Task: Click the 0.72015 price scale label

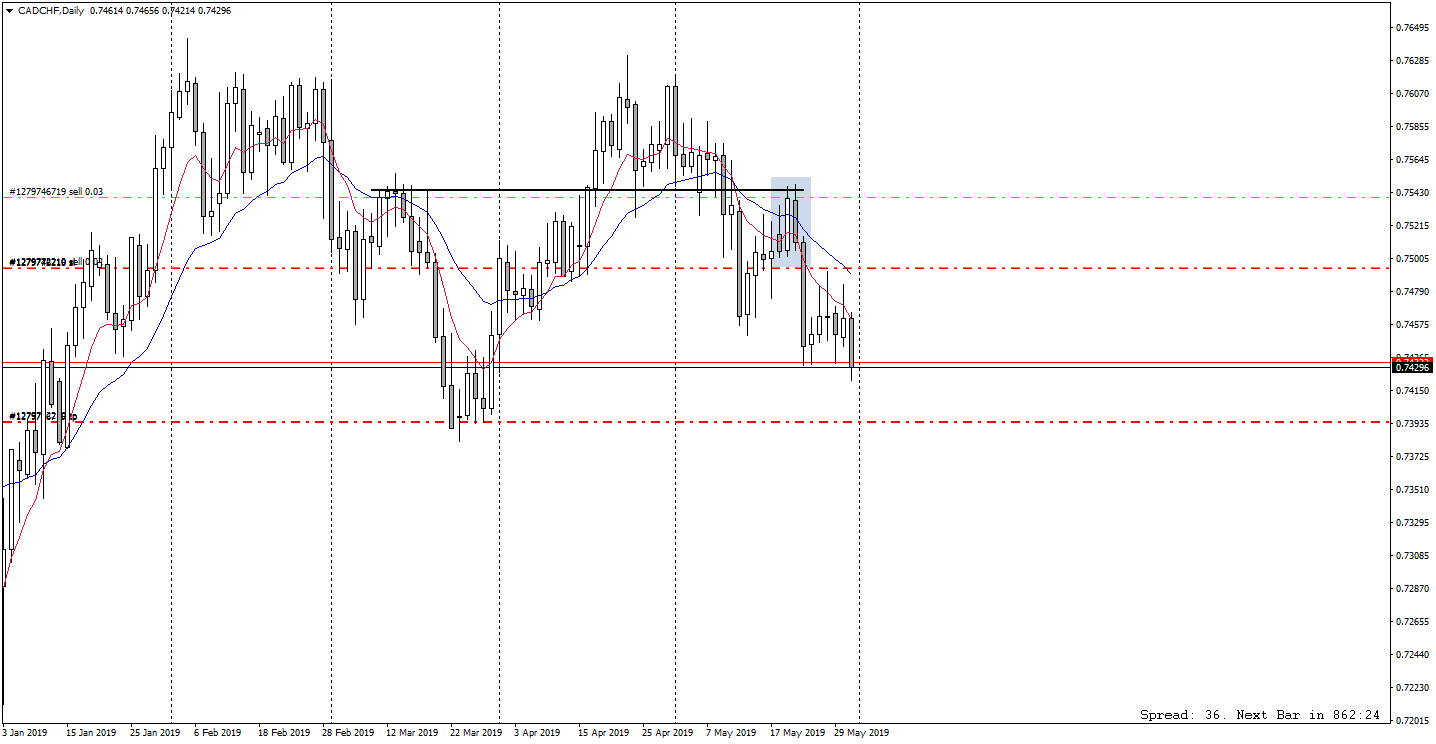Action: (1410, 720)
